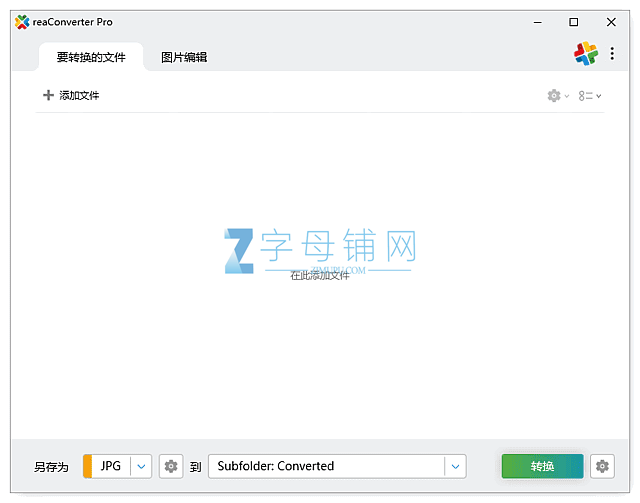Click the reaConverter title bar app icon
Viewport: 640px width, 503px height.
point(22,22)
